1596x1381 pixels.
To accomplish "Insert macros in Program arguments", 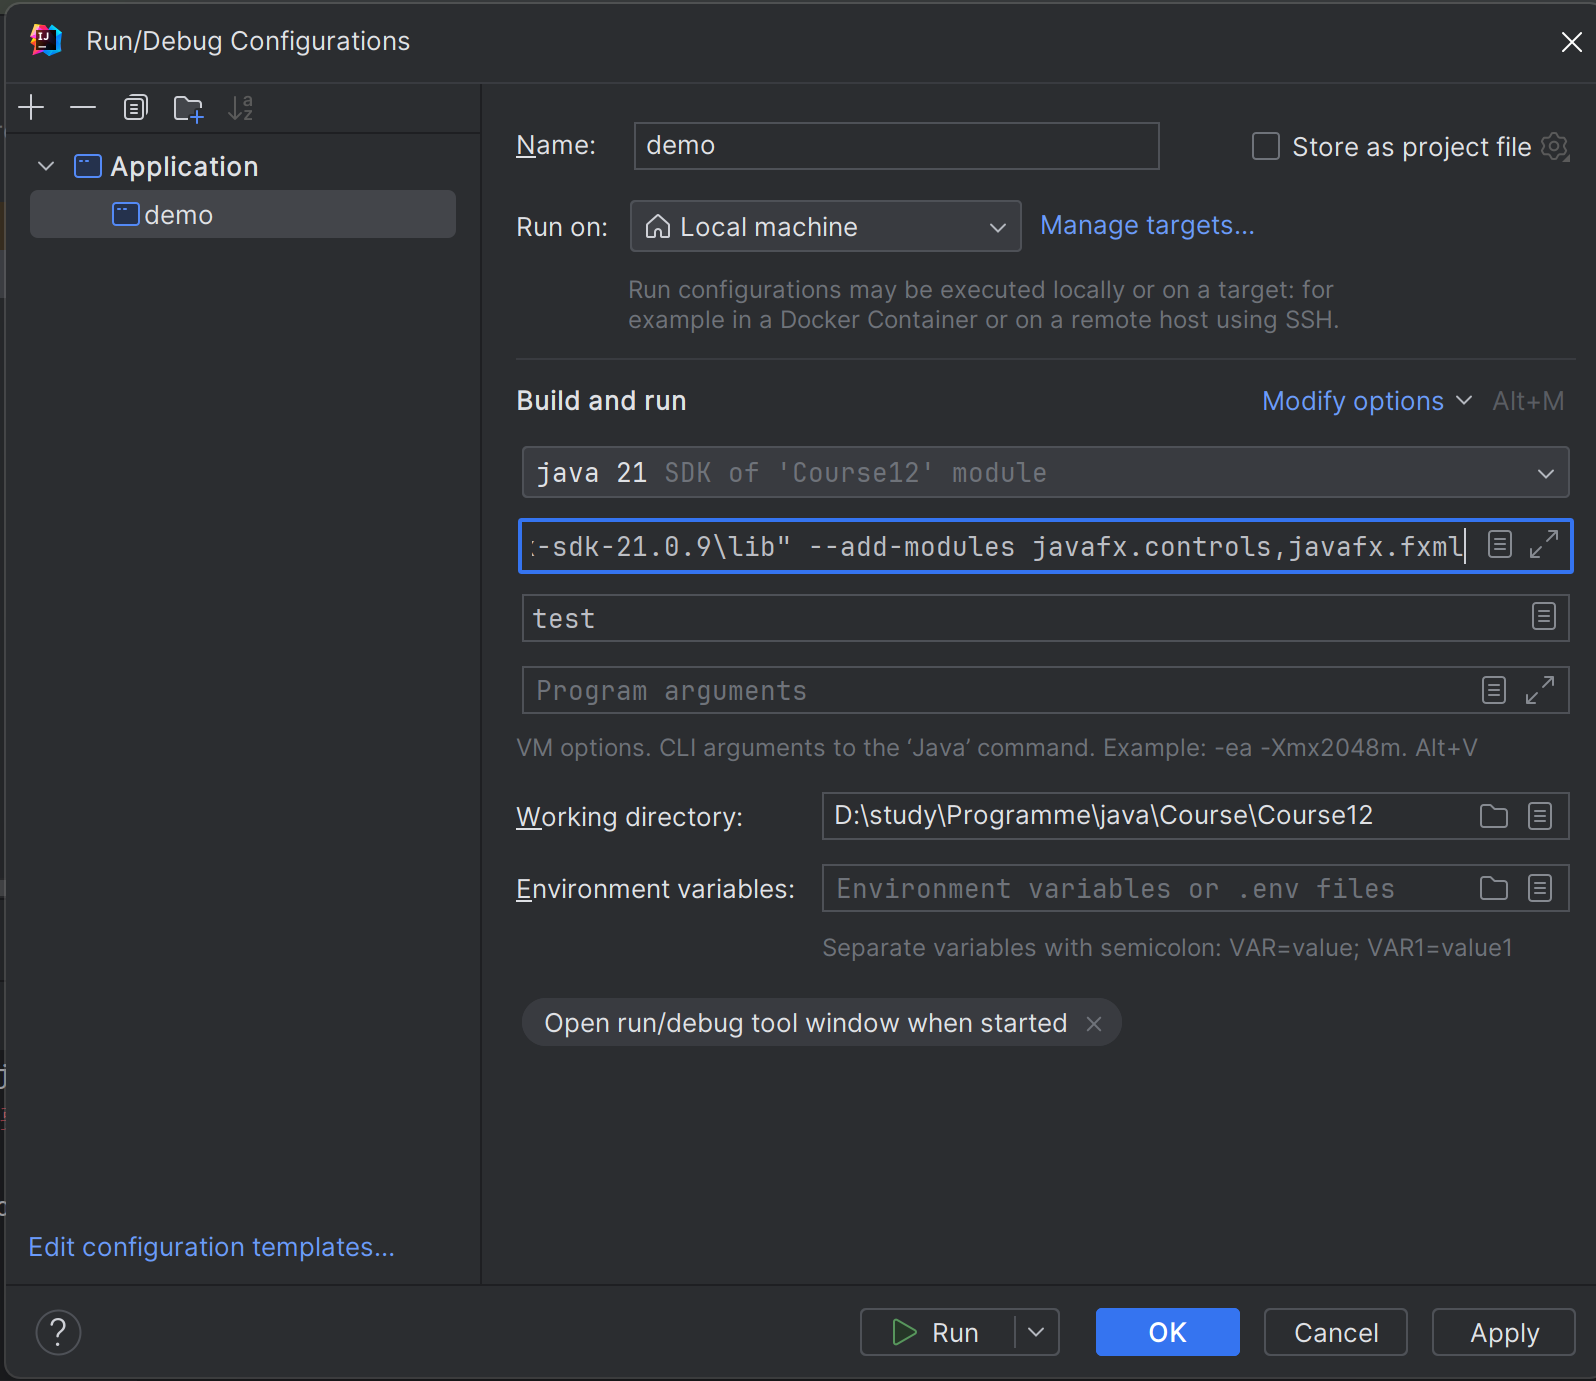I will point(1494,690).
